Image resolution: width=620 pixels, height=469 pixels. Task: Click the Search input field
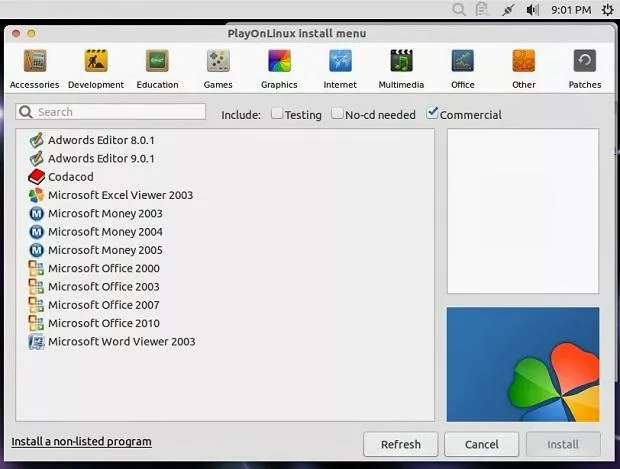point(112,112)
